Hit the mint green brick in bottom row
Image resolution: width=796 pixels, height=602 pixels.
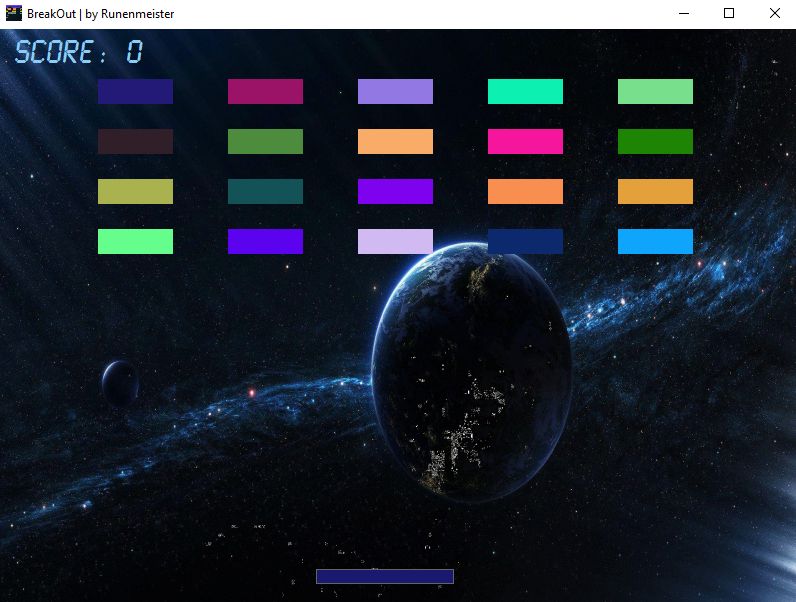(x=135, y=242)
